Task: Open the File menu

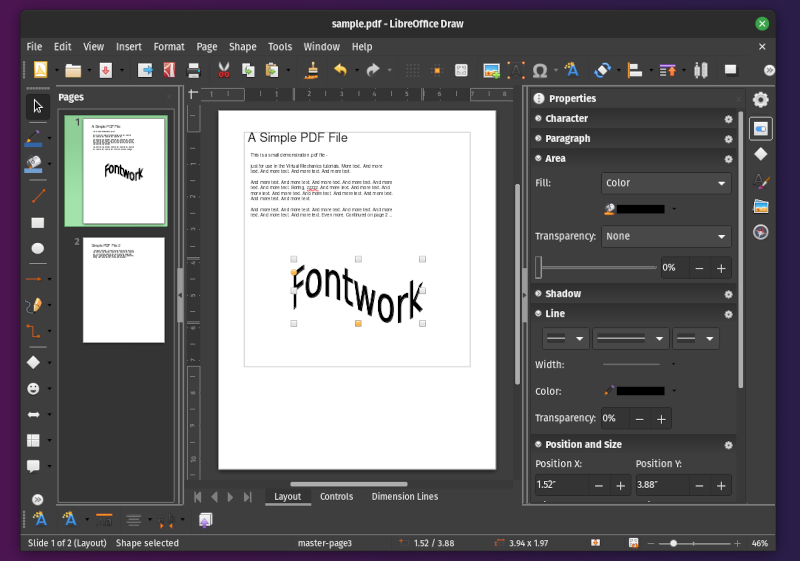Action: (34, 47)
